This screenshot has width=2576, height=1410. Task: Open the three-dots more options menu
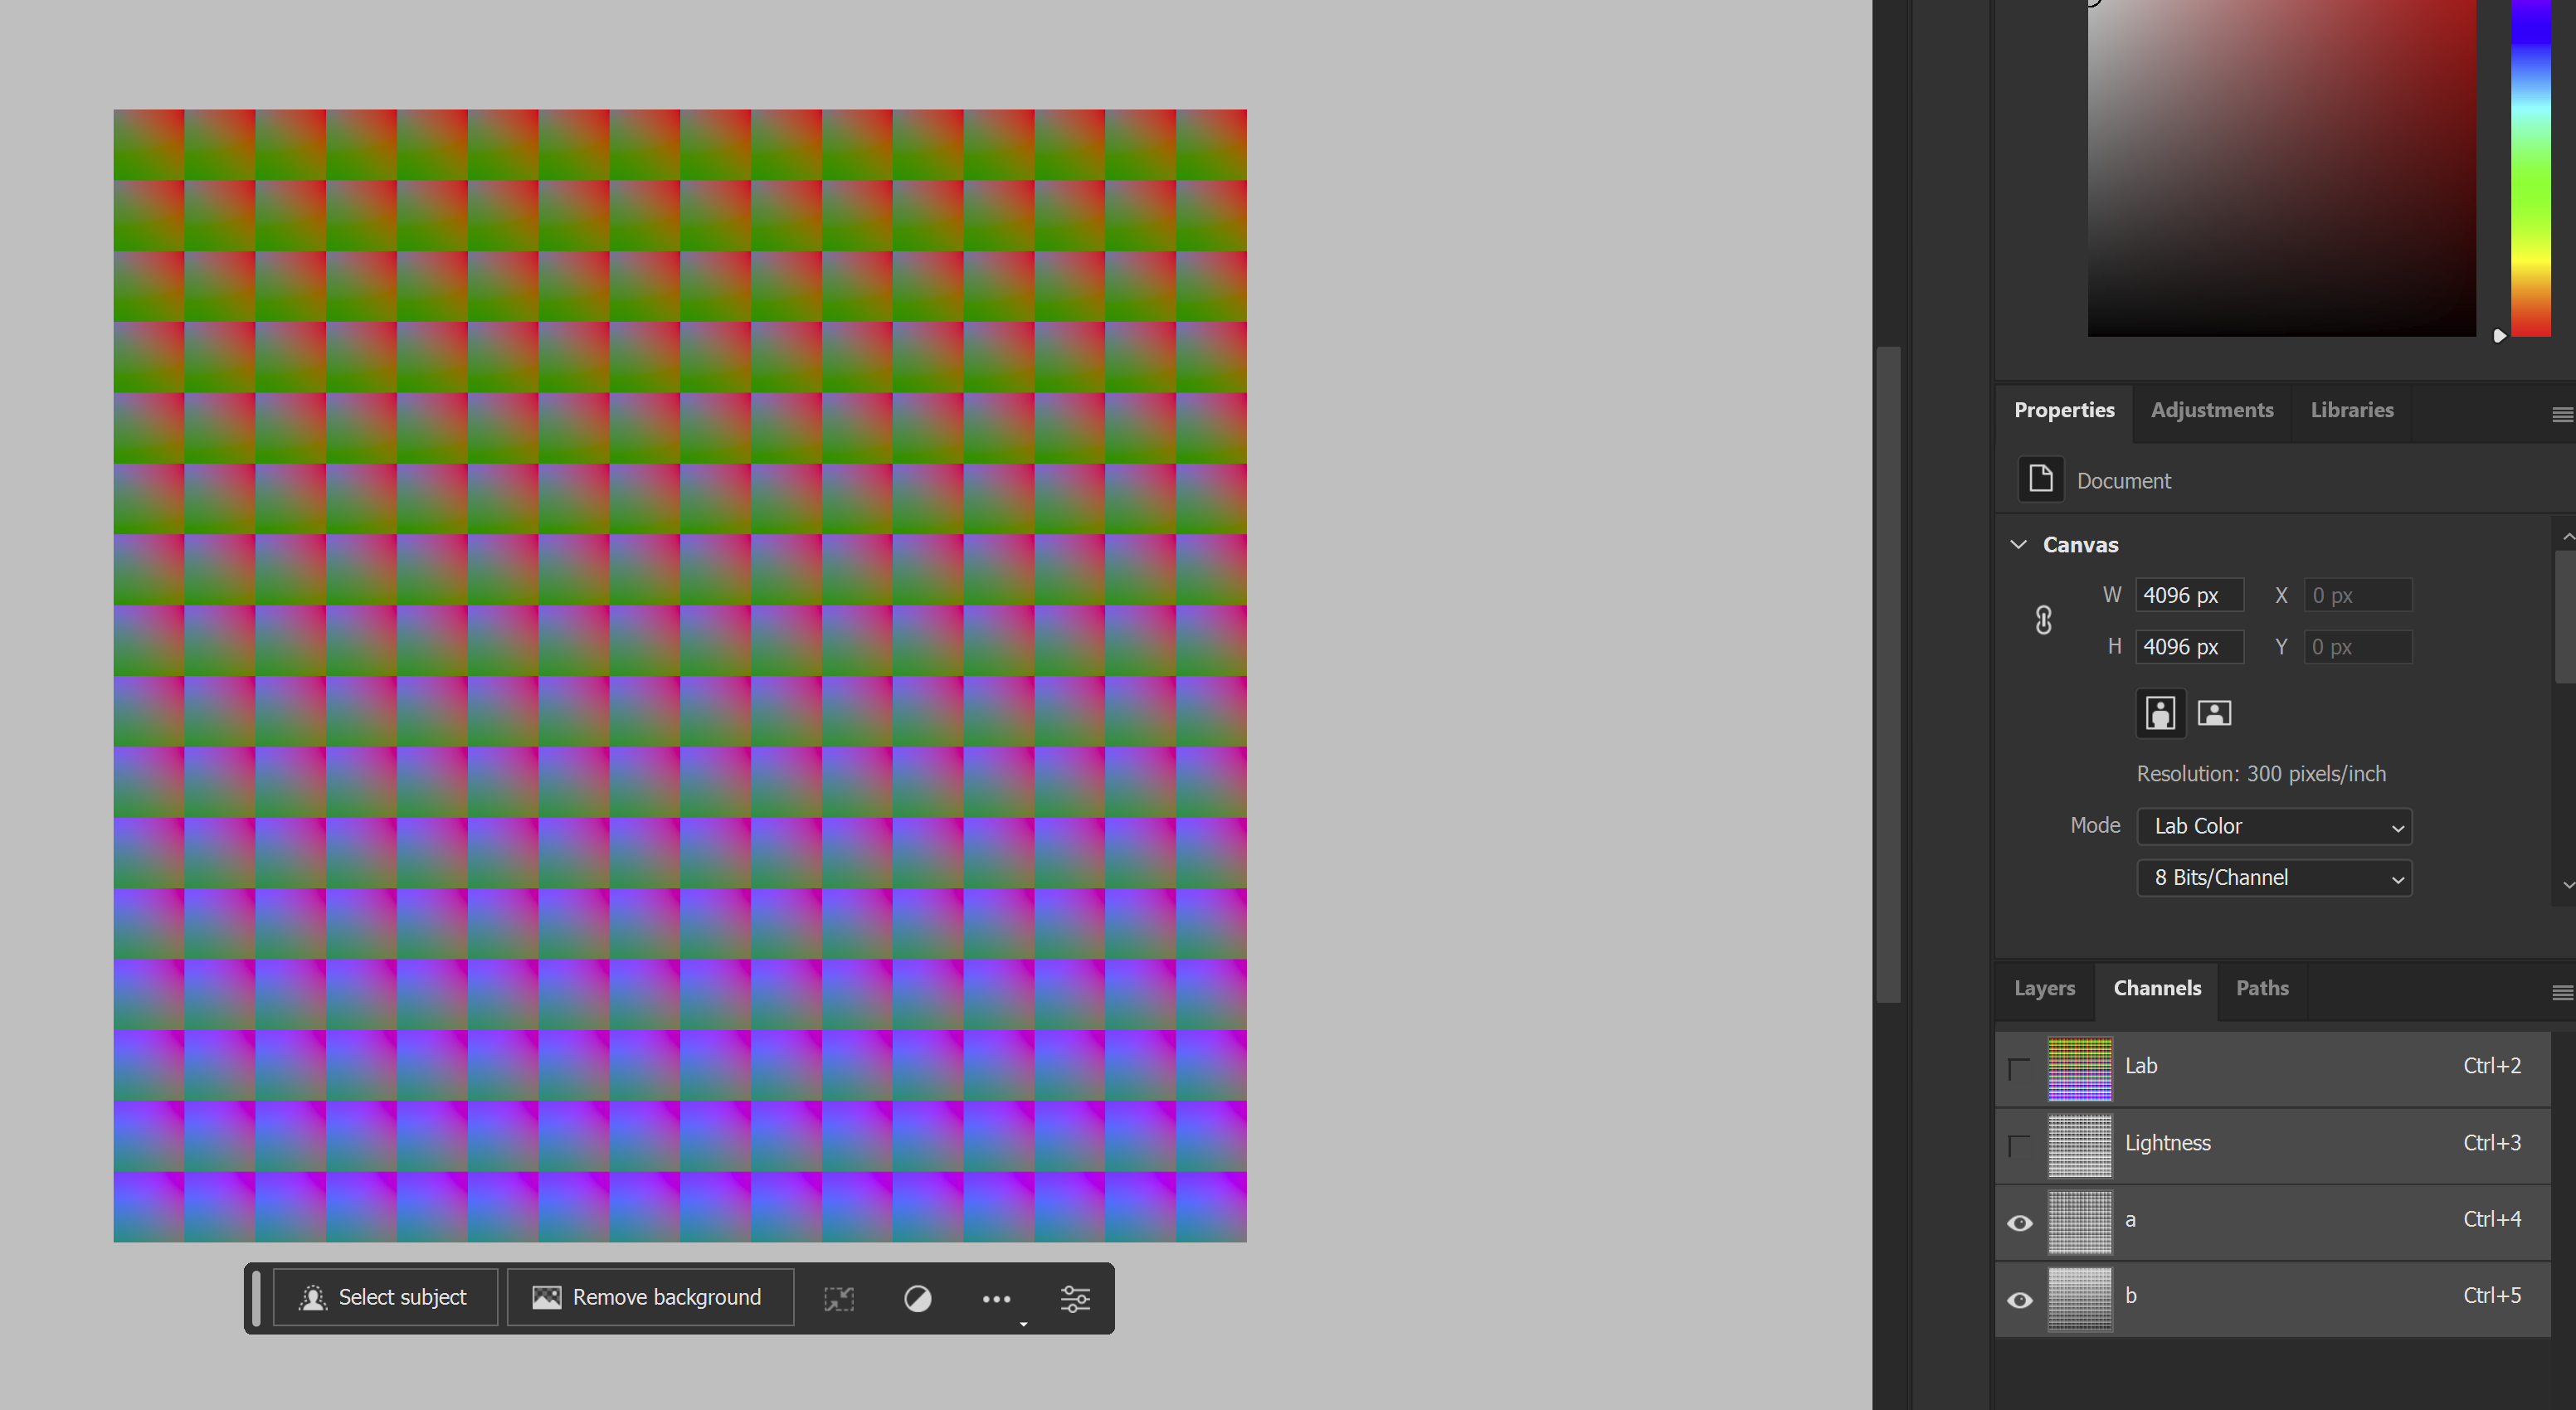pyautogui.click(x=996, y=1298)
